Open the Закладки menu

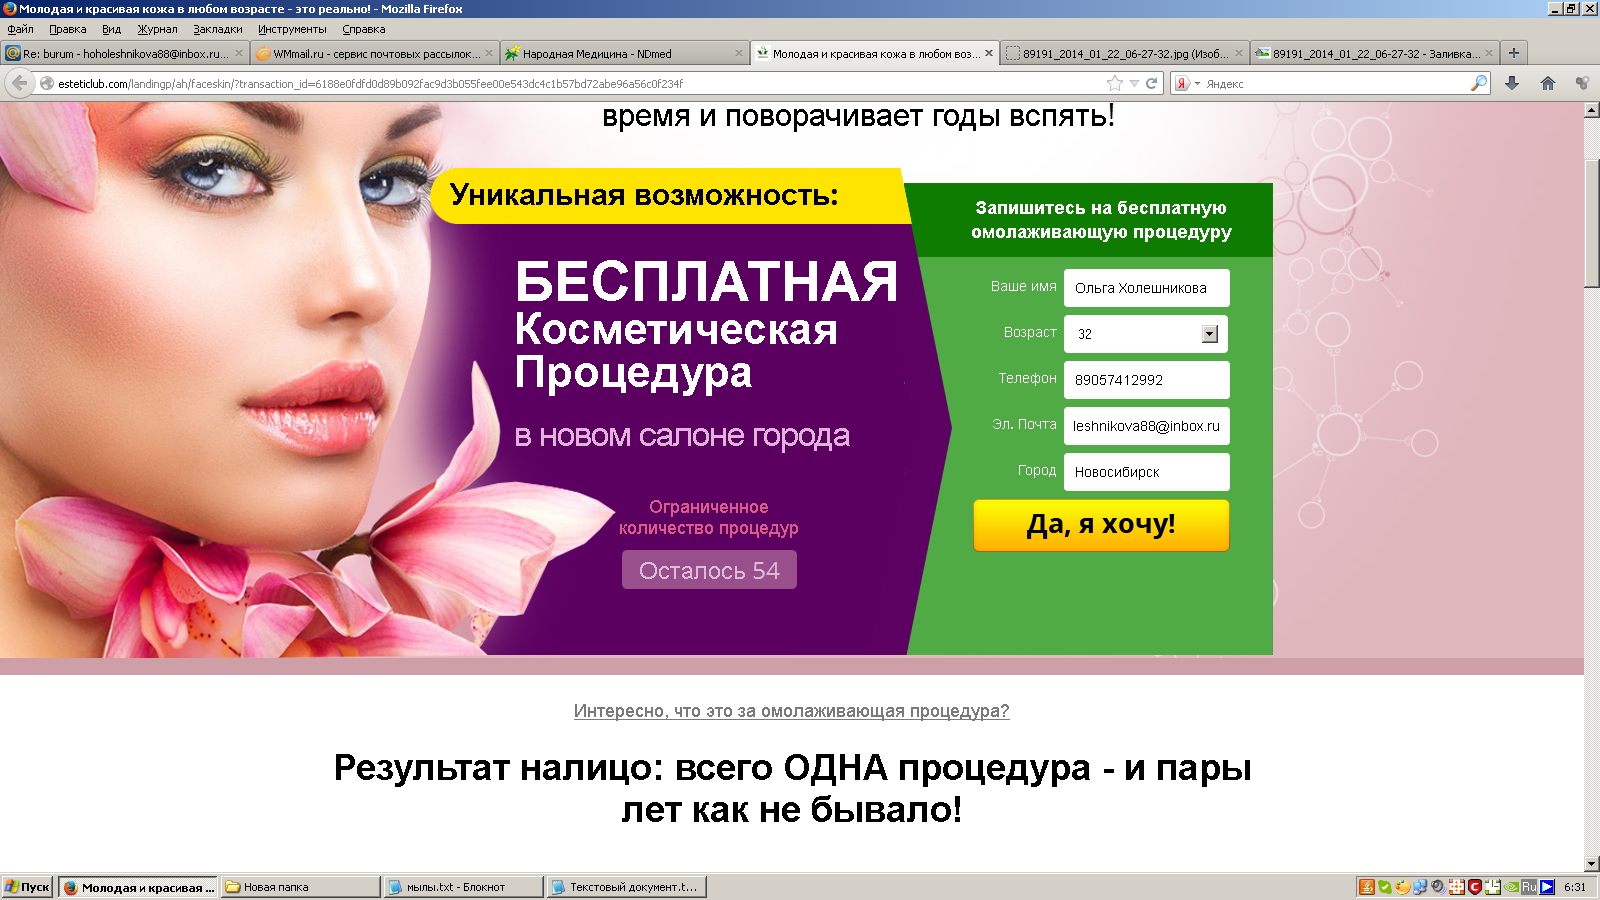pyautogui.click(x=217, y=29)
